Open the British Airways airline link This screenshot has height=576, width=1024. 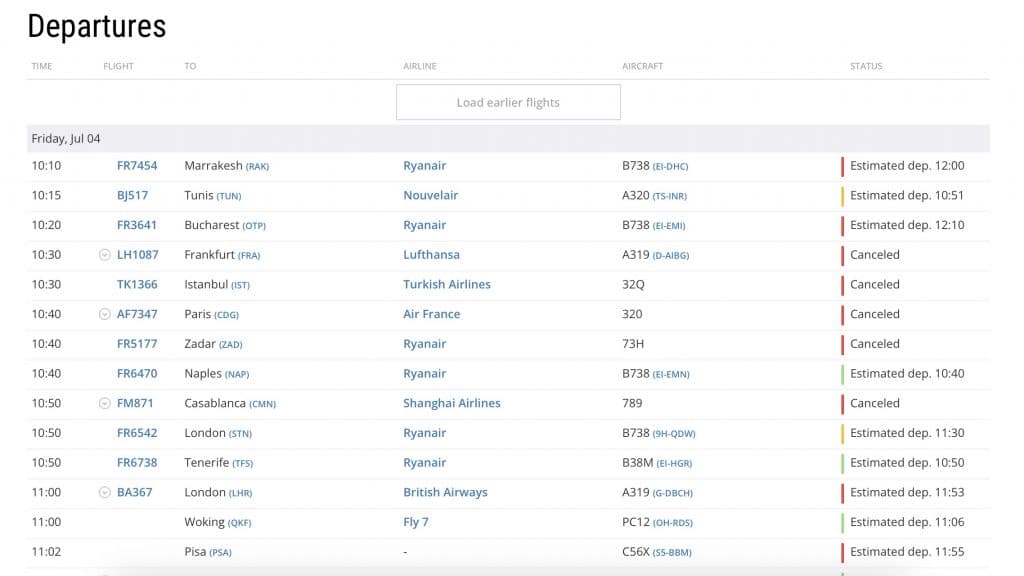[445, 492]
